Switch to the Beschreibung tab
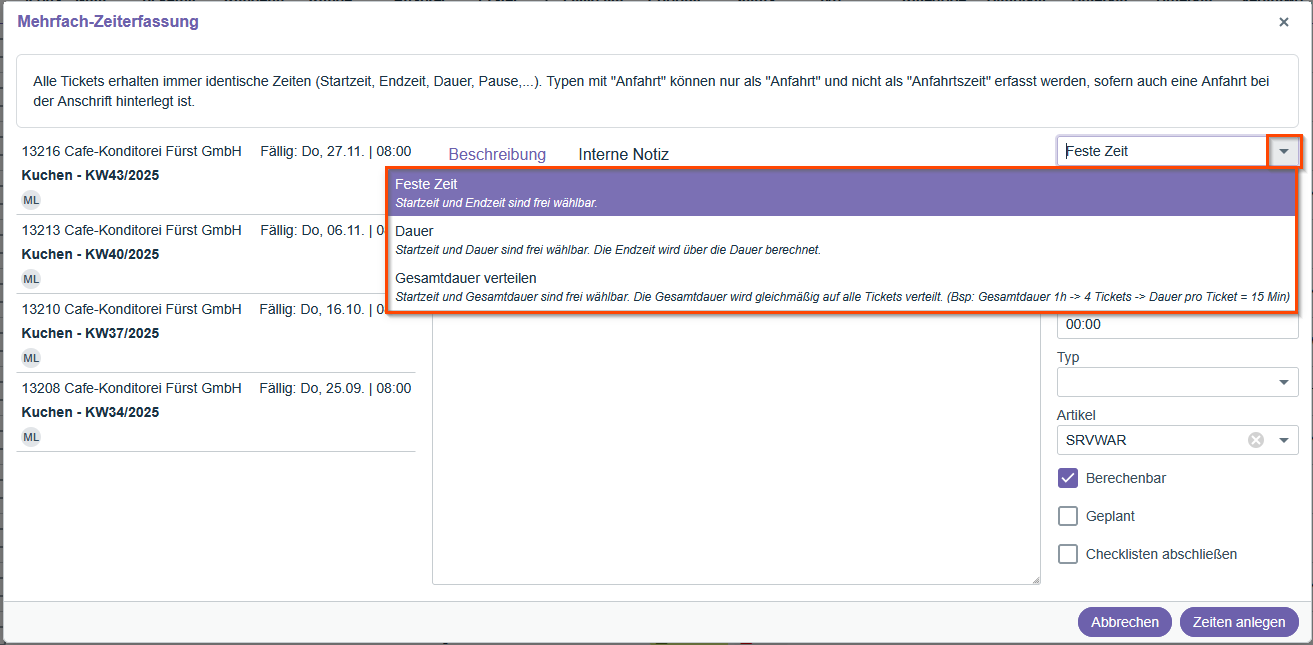The image size is (1313, 645). 497,154
